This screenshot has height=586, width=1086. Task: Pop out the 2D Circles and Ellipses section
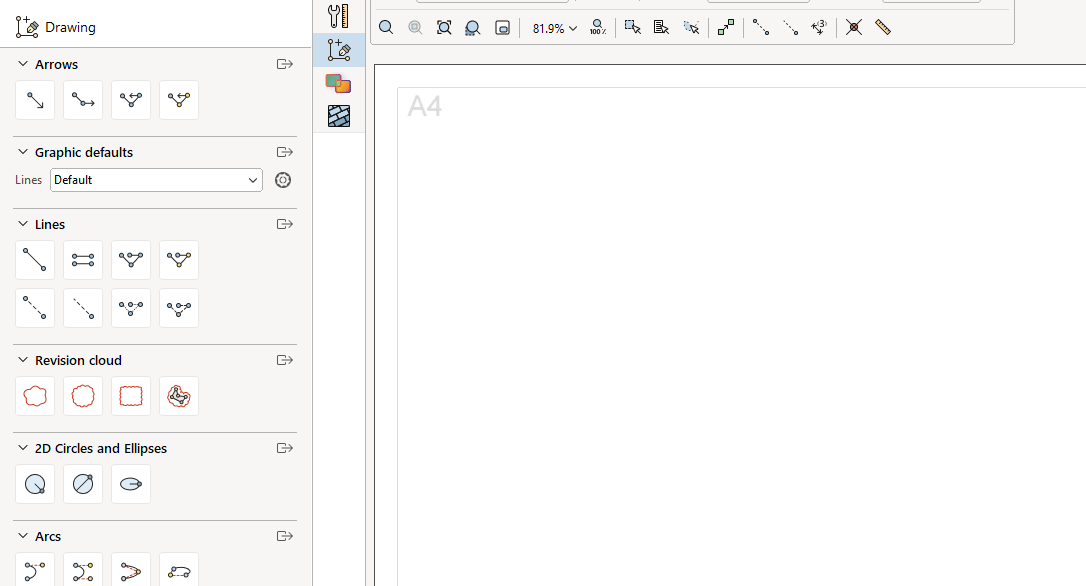pyautogui.click(x=285, y=448)
